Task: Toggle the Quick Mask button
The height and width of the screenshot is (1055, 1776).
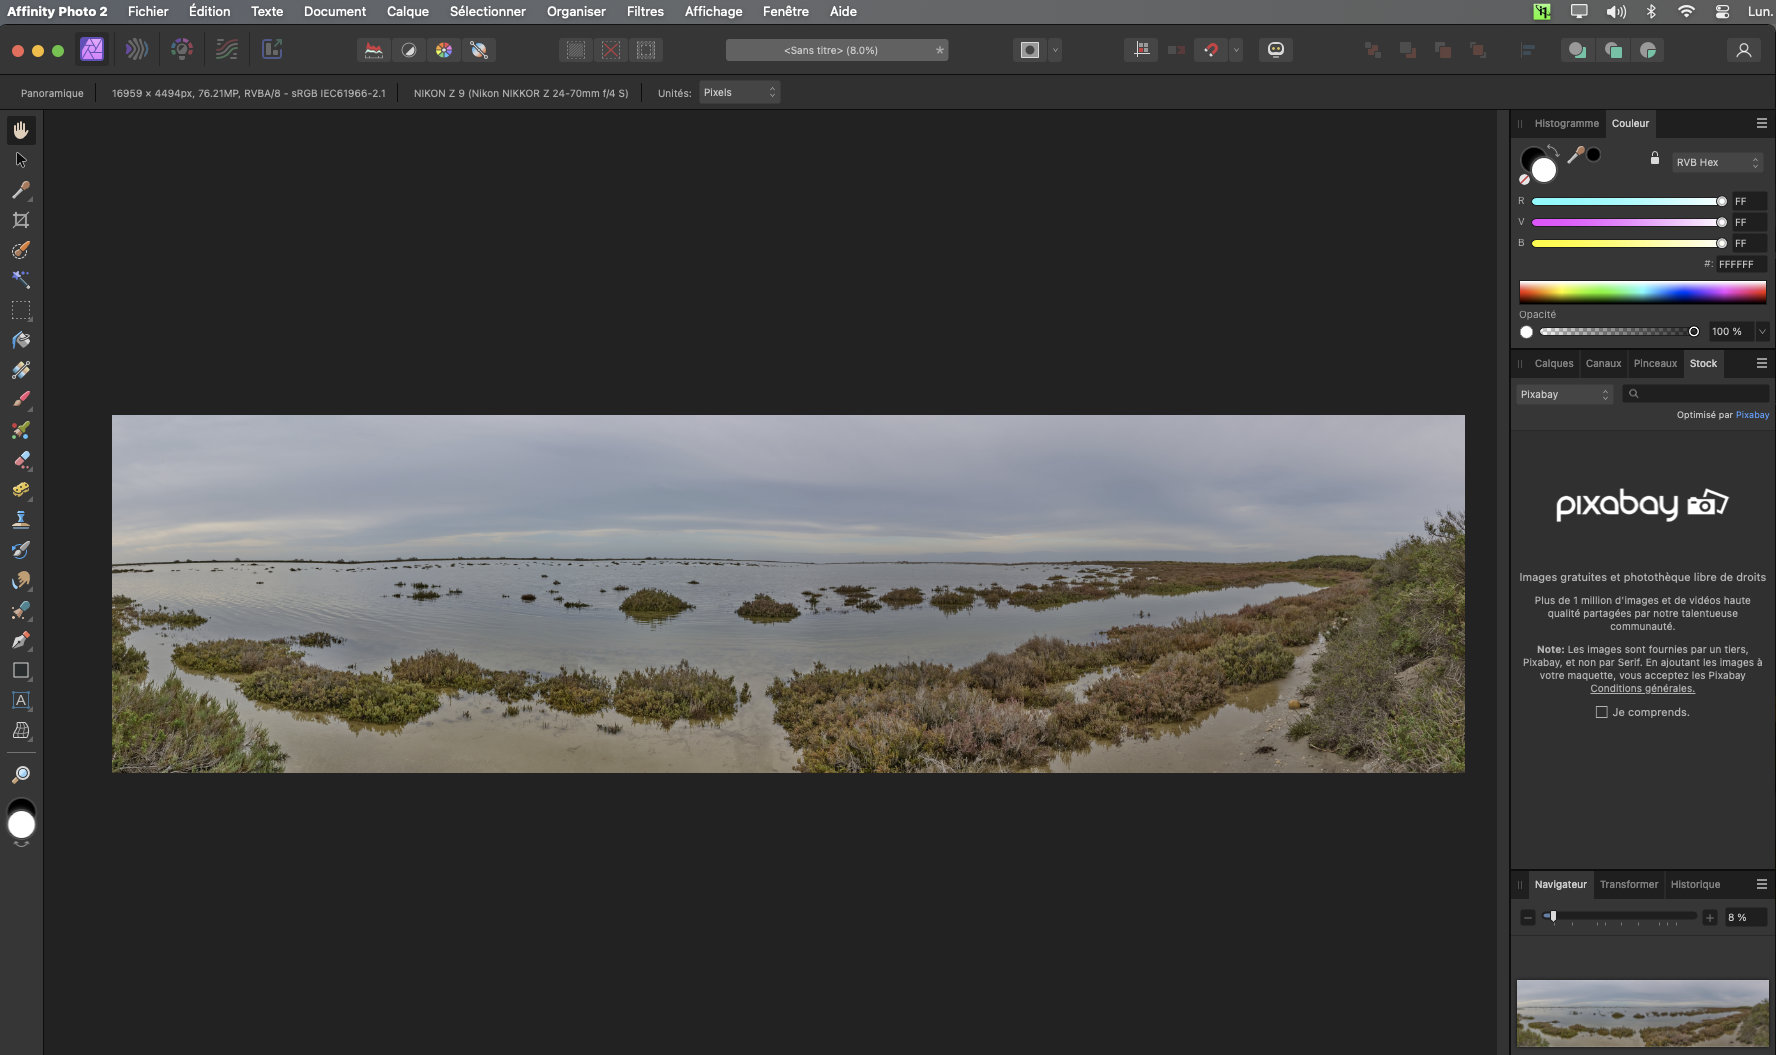Action: click(1030, 50)
